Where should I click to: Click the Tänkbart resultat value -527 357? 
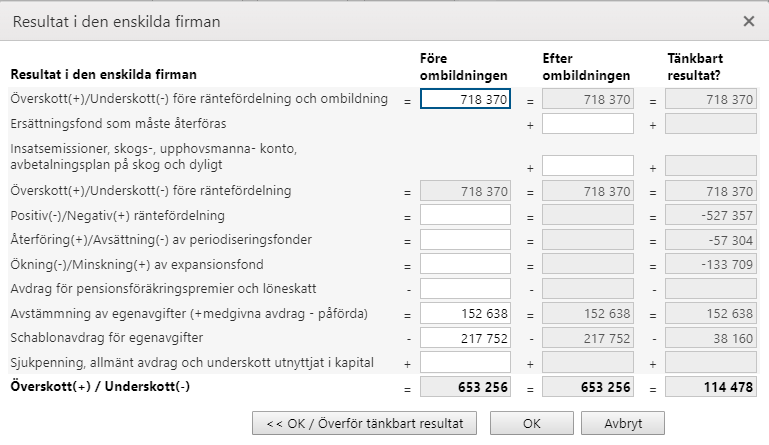click(x=711, y=215)
